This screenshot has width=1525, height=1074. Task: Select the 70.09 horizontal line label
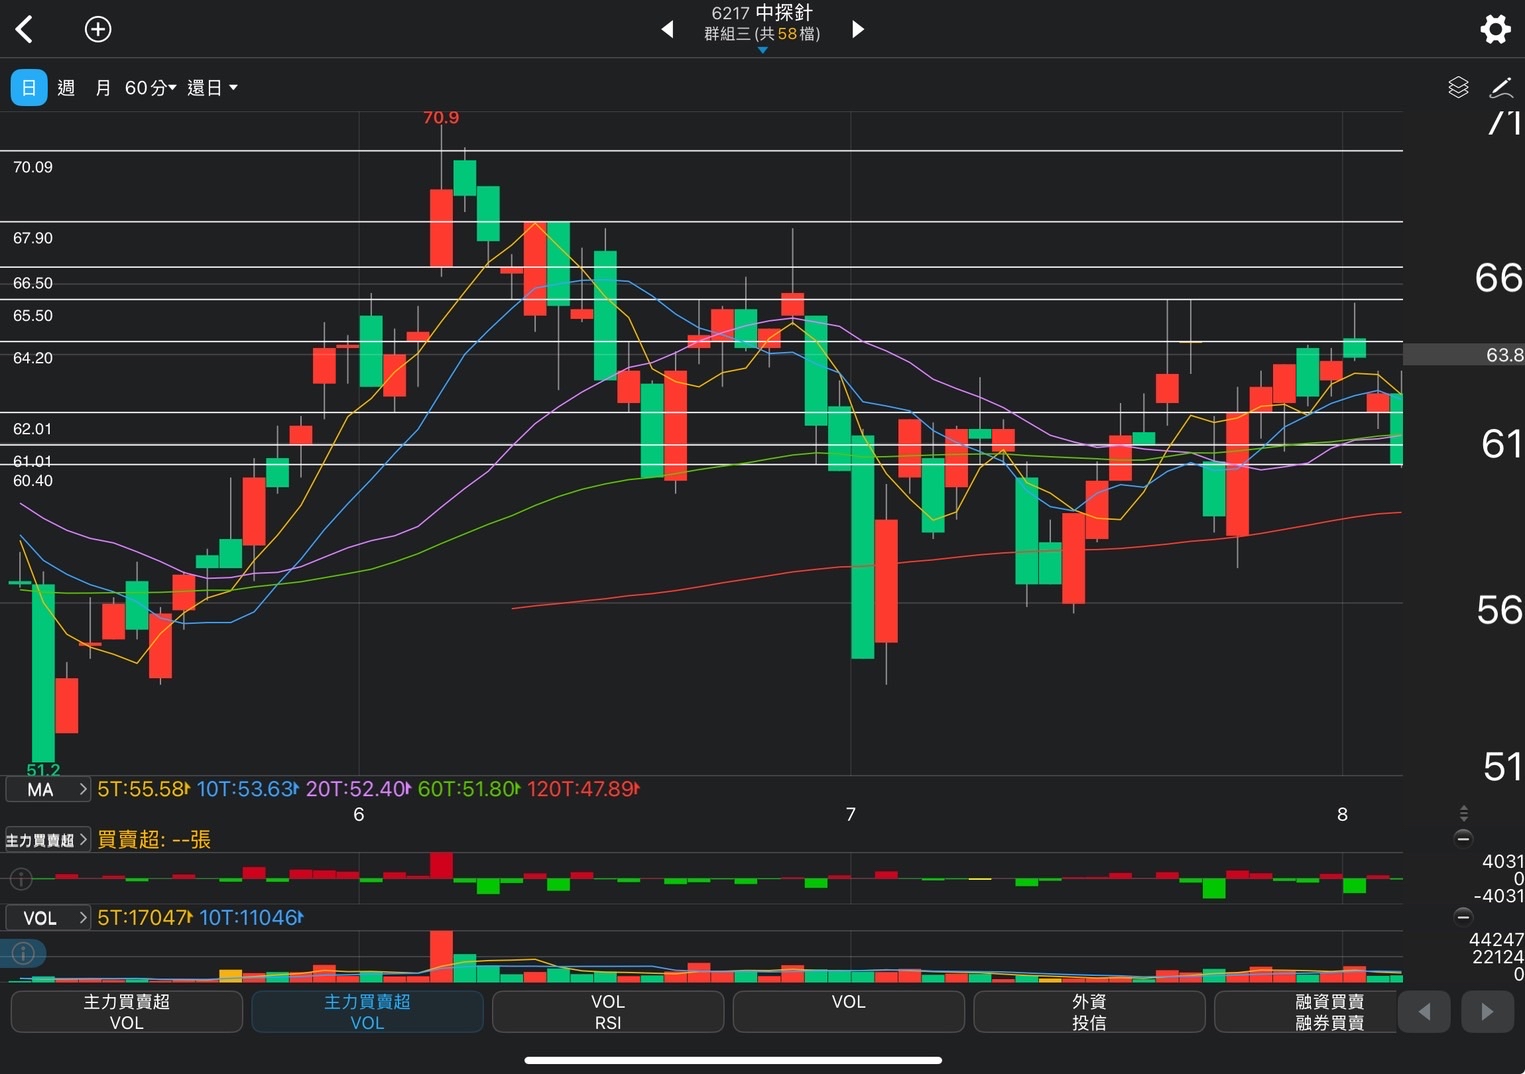coord(33,167)
